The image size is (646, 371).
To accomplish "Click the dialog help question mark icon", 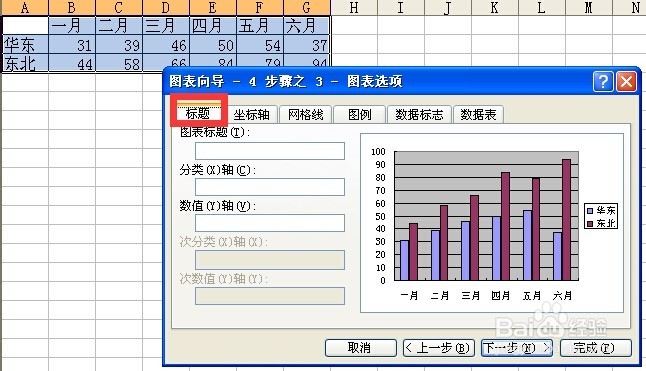I will tap(603, 82).
